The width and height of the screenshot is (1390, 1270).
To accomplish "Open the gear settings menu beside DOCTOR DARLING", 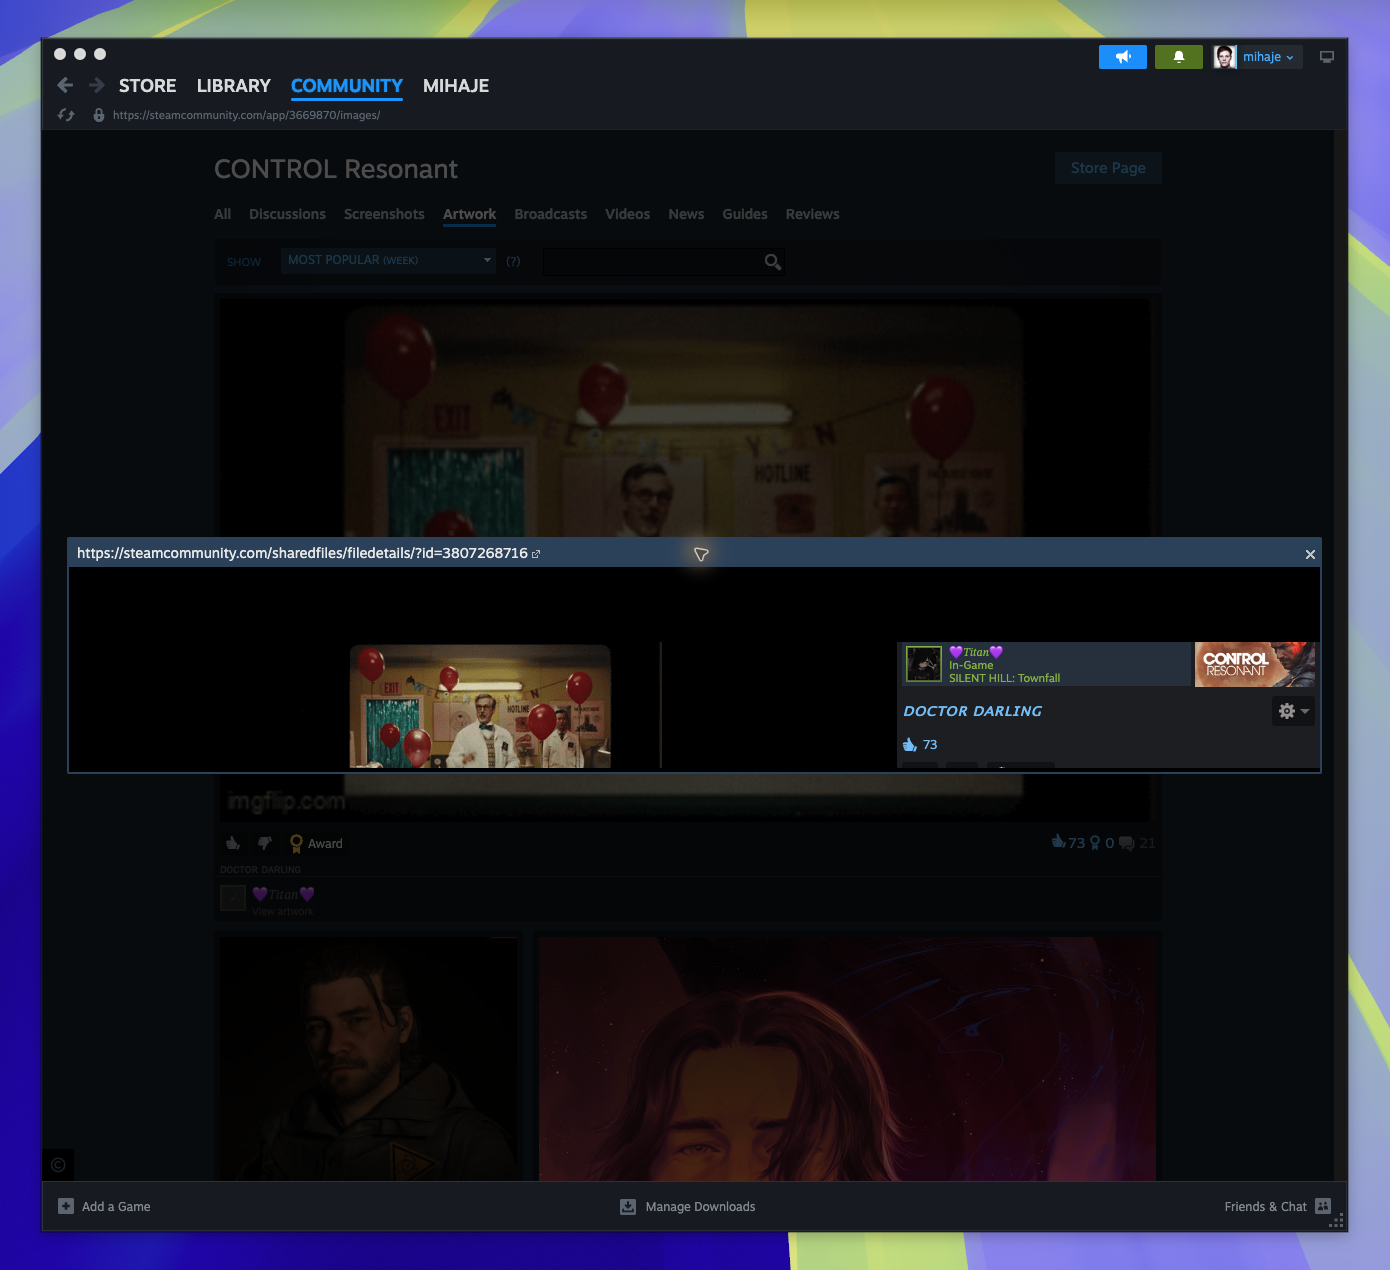I will tap(1293, 711).
